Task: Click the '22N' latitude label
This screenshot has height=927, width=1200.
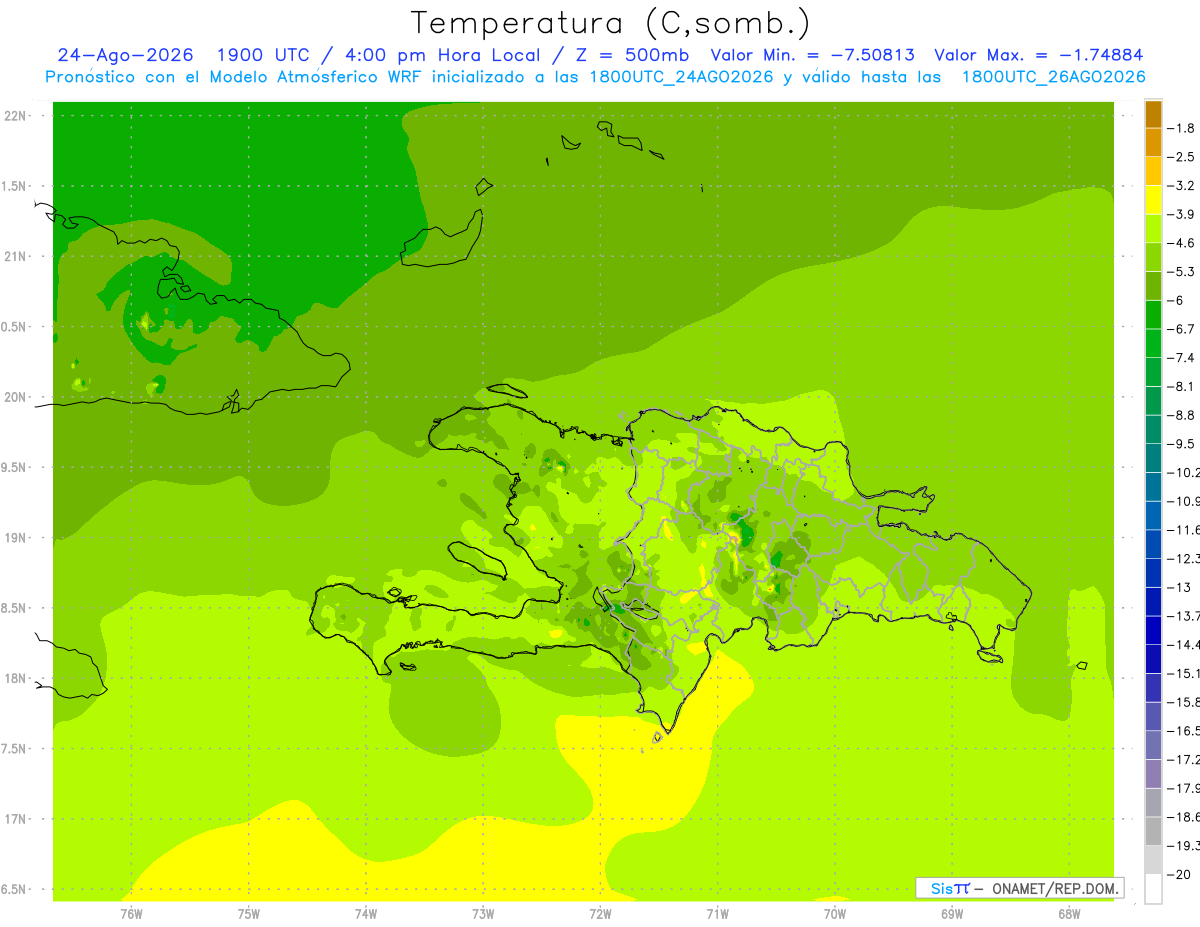Action: point(14,116)
